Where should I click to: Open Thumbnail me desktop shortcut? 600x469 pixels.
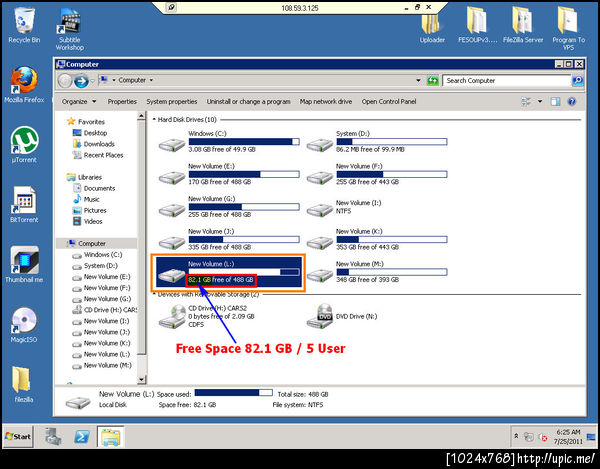(x=24, y=264)
